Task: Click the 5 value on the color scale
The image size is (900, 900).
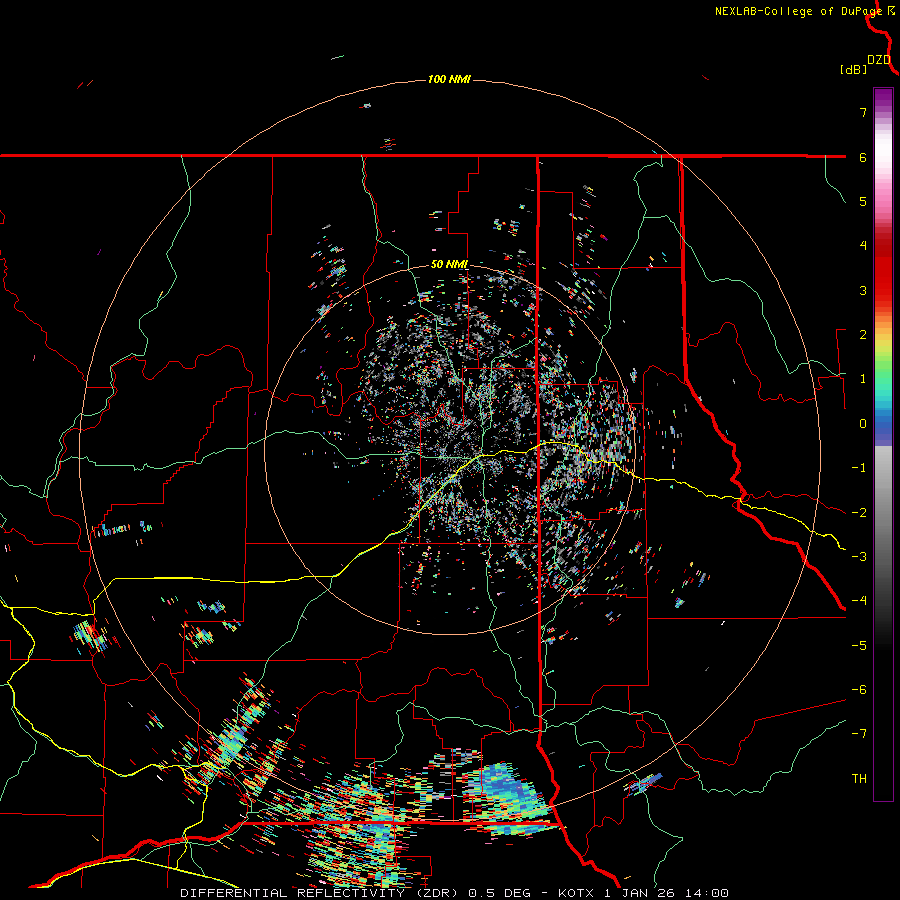Action: [x=863, y=201]
